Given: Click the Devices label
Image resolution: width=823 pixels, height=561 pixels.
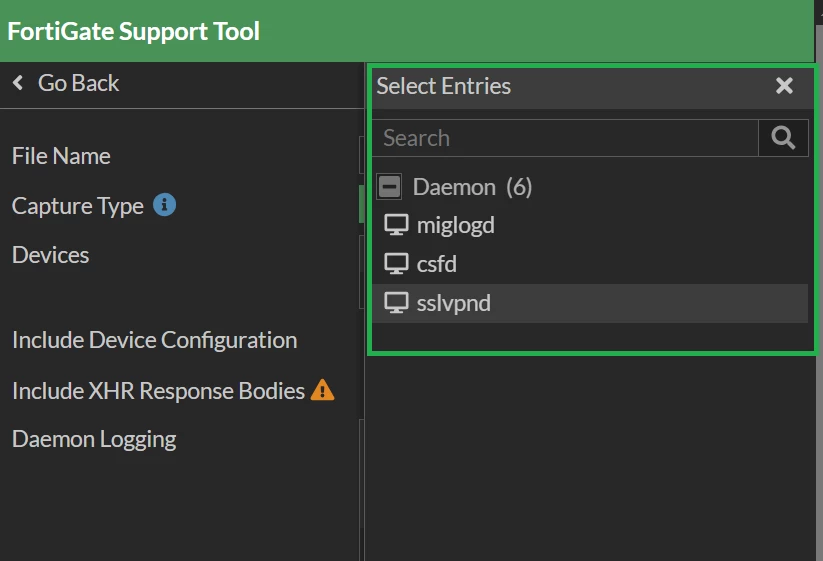Looking at the screenshot, I should [x=50, y=255].
